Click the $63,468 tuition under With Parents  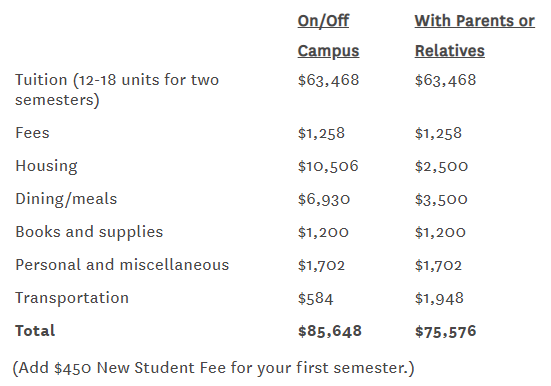point(446,80)
